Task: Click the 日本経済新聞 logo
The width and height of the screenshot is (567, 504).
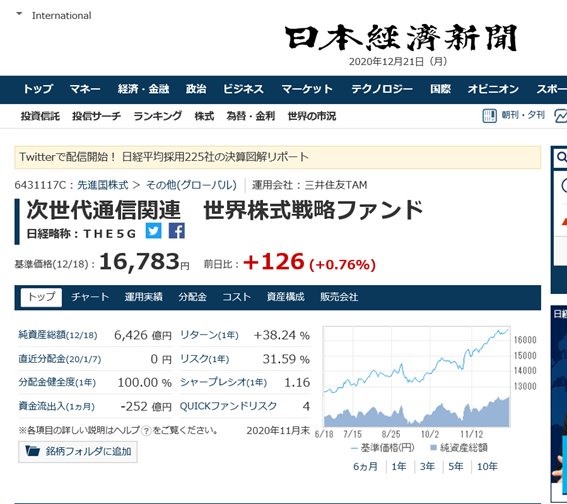Action: tap(401, 38)
